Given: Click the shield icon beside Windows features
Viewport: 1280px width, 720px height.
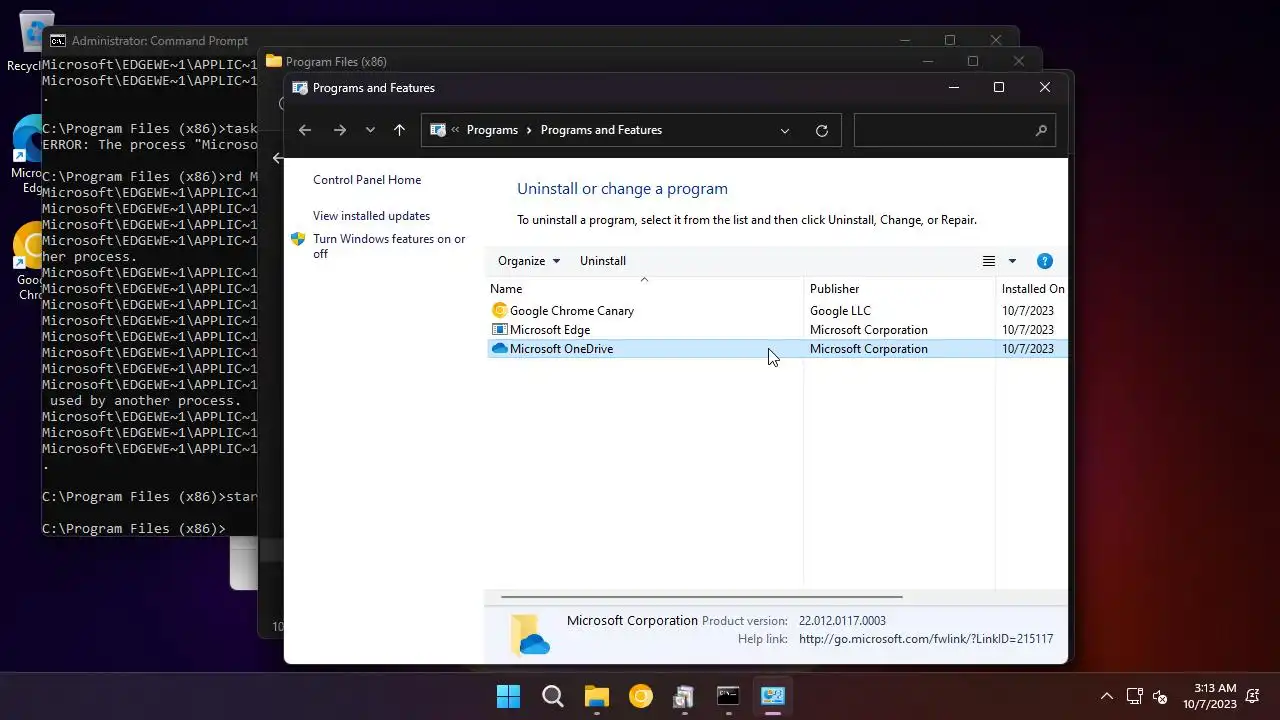Looking at the screenshot, I should (298, 239).
